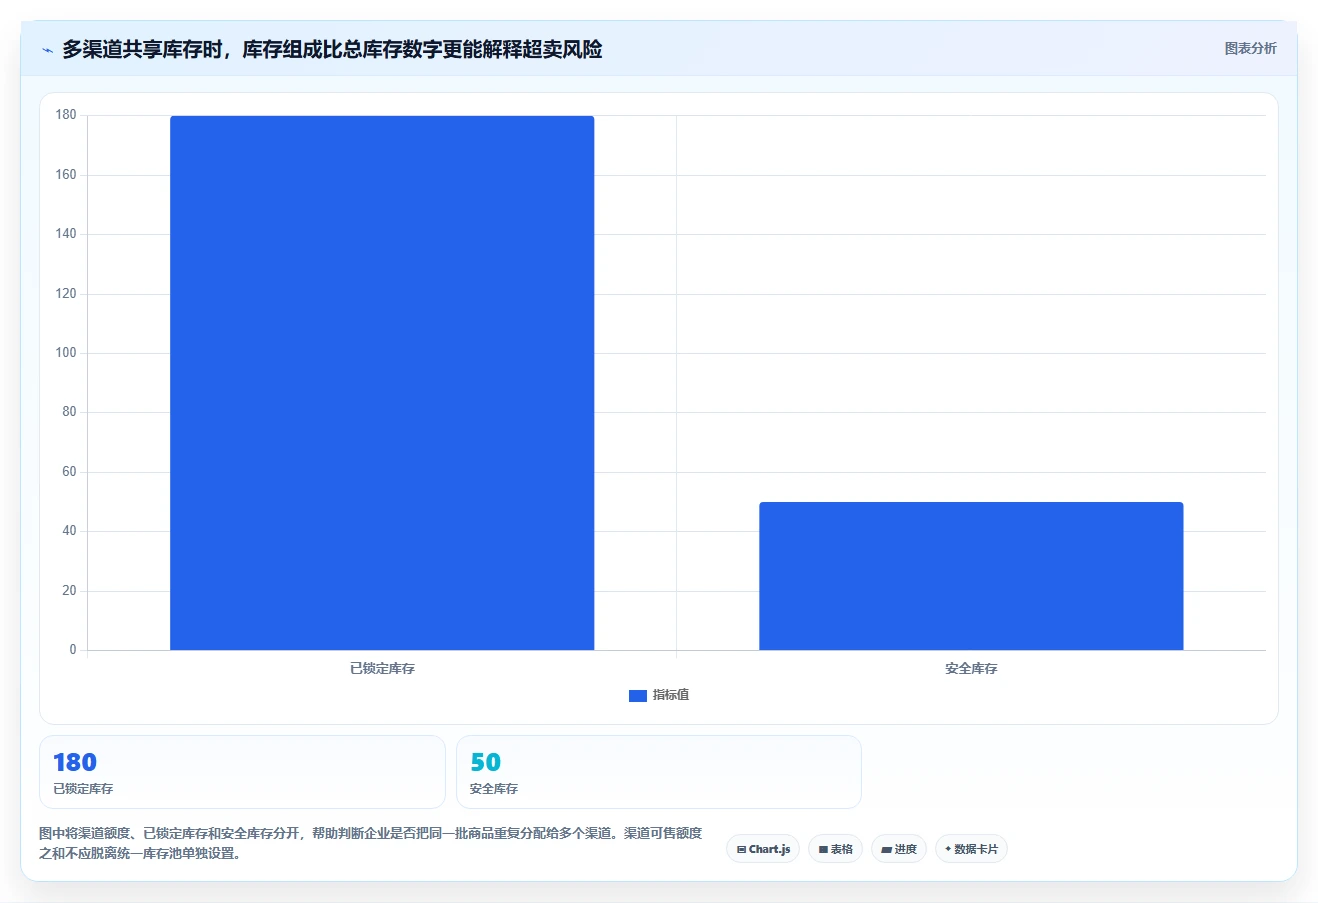Click the 安全库存 bar in chart
The width and height of the screenshot is (1318, 903).
[x=971, y=576]
